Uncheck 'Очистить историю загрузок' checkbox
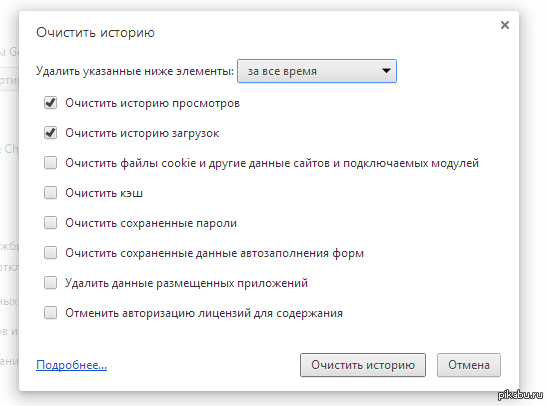Image resolution: width=548 pixels, height=406 pixels. click(50, 133)
